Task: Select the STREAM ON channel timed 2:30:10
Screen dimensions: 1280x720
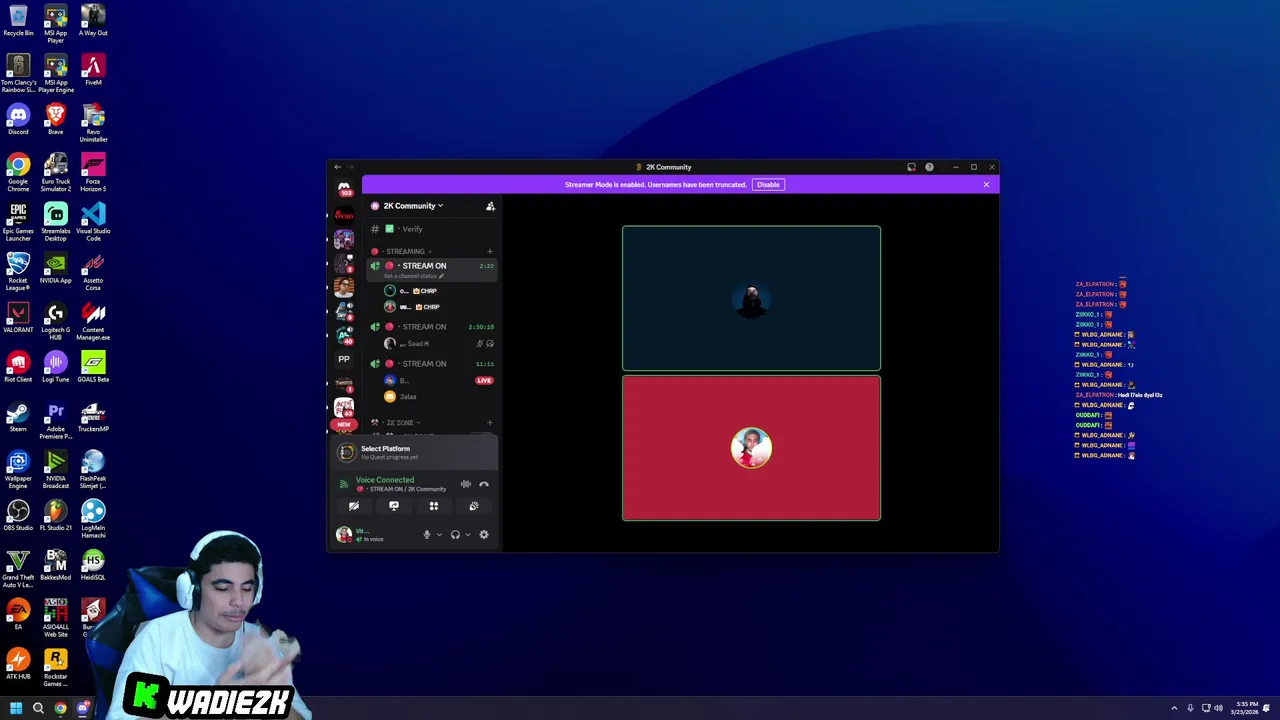Action: click(433, 327)
